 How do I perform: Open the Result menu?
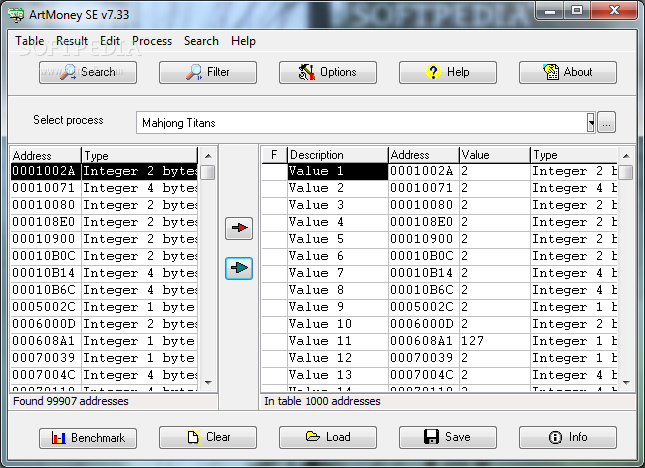point(72,41)
